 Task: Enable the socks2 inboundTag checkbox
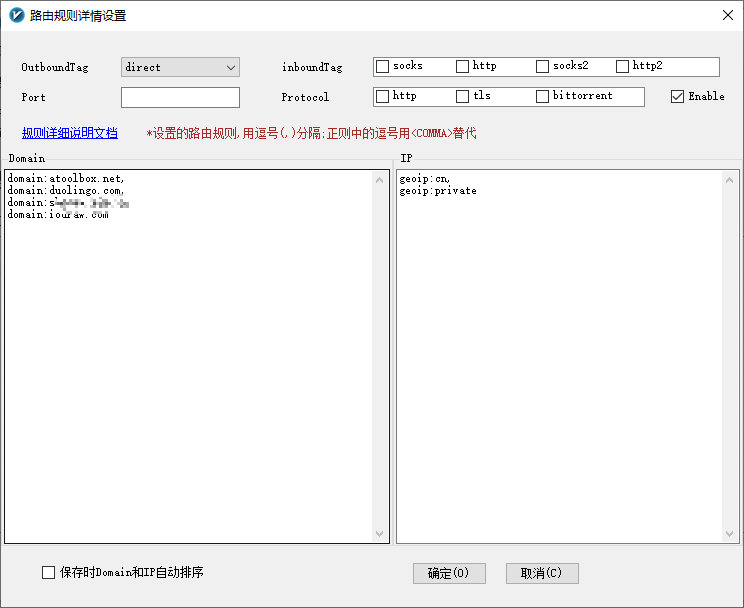(542, 66)
